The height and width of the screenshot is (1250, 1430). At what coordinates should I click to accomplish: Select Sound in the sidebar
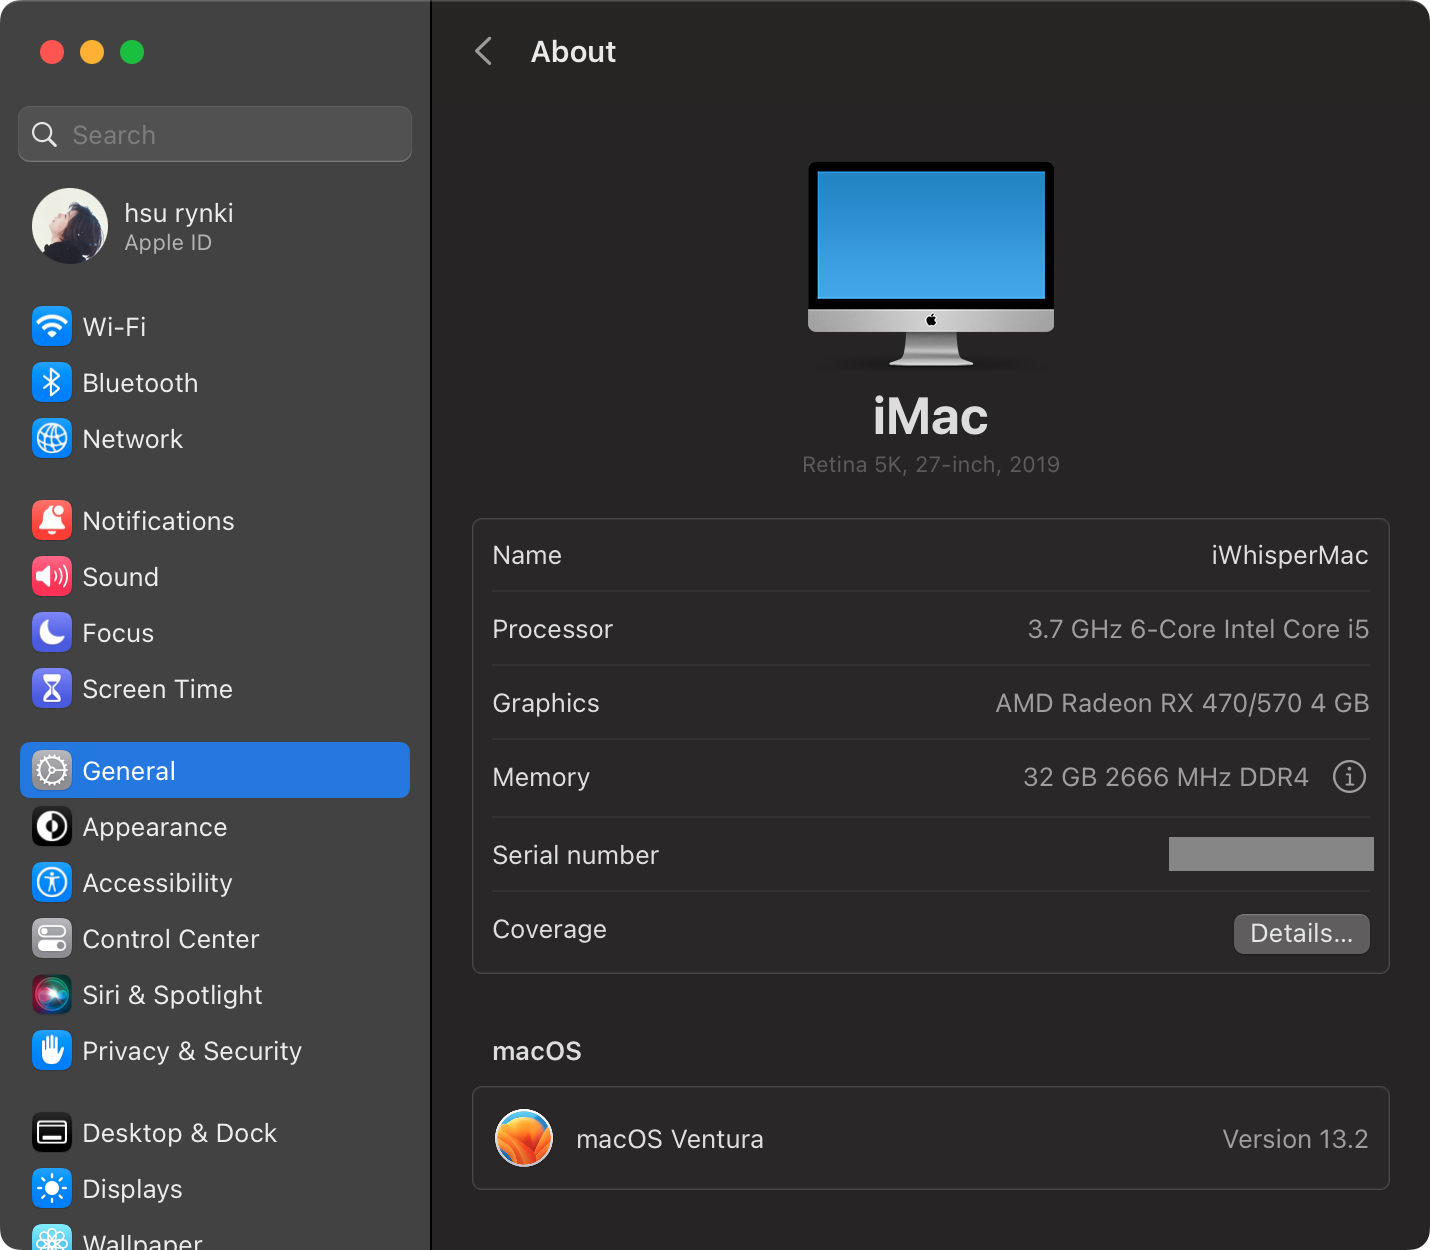(120, 577)
